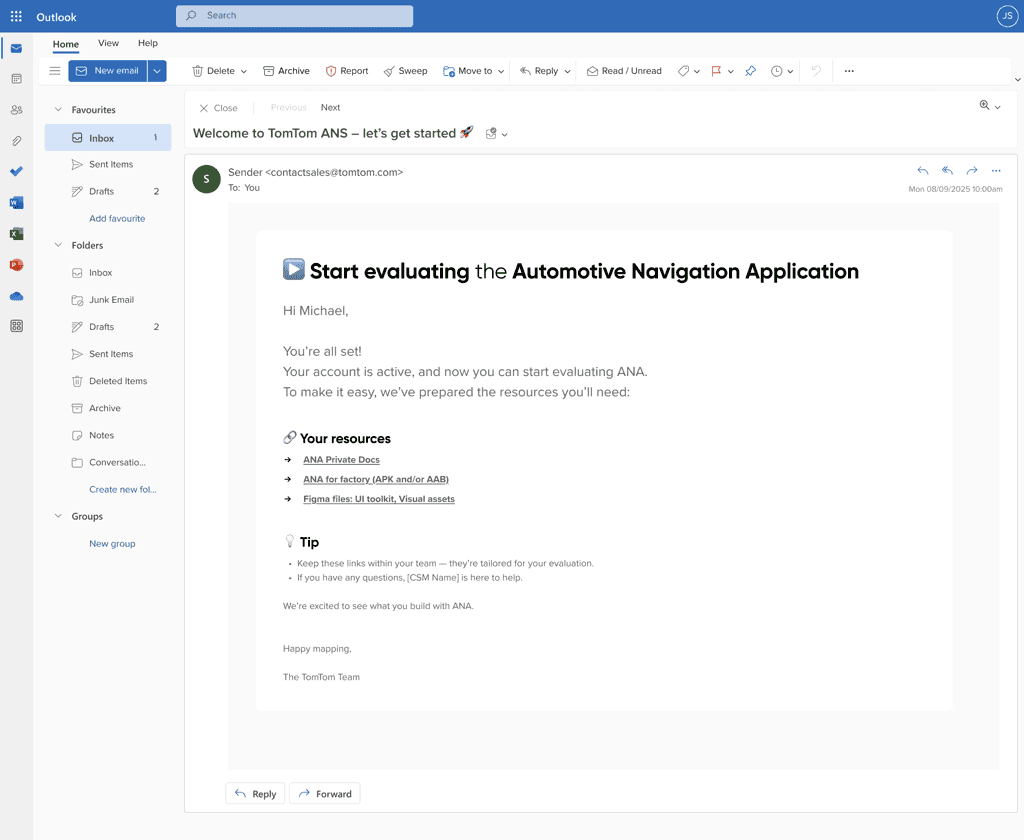1024x840 pixels.
Task: Expand the New email dropdown arrow
Action: point(157,71)
